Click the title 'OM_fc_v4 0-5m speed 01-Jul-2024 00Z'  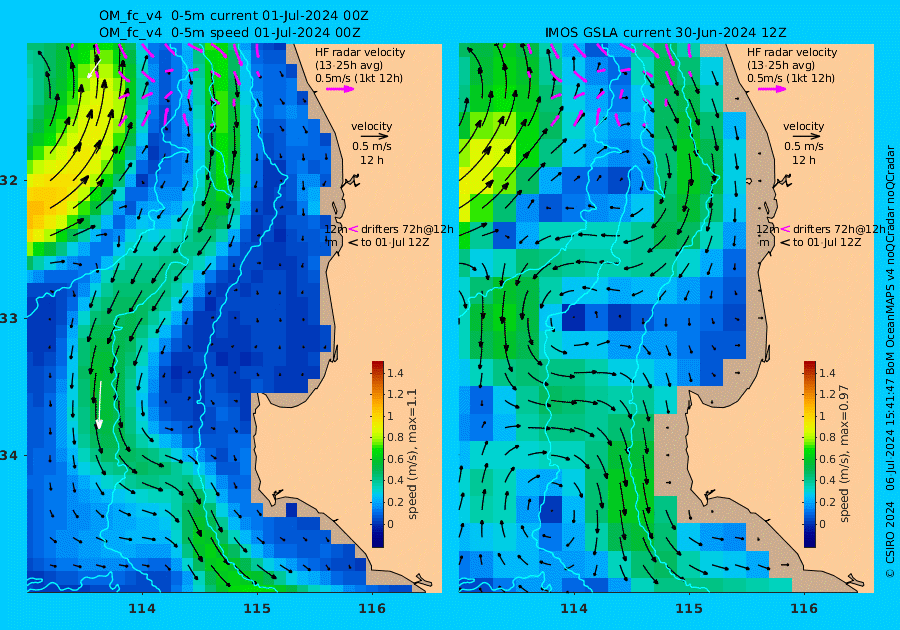coord(230,33)
